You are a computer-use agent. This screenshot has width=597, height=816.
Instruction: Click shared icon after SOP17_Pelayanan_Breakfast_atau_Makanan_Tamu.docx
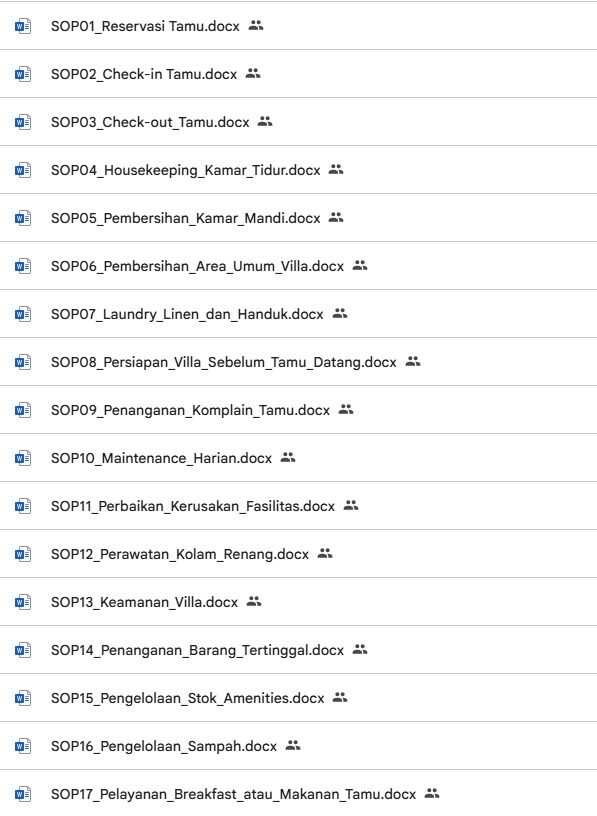pyautogui.click(x=433, y=793)
